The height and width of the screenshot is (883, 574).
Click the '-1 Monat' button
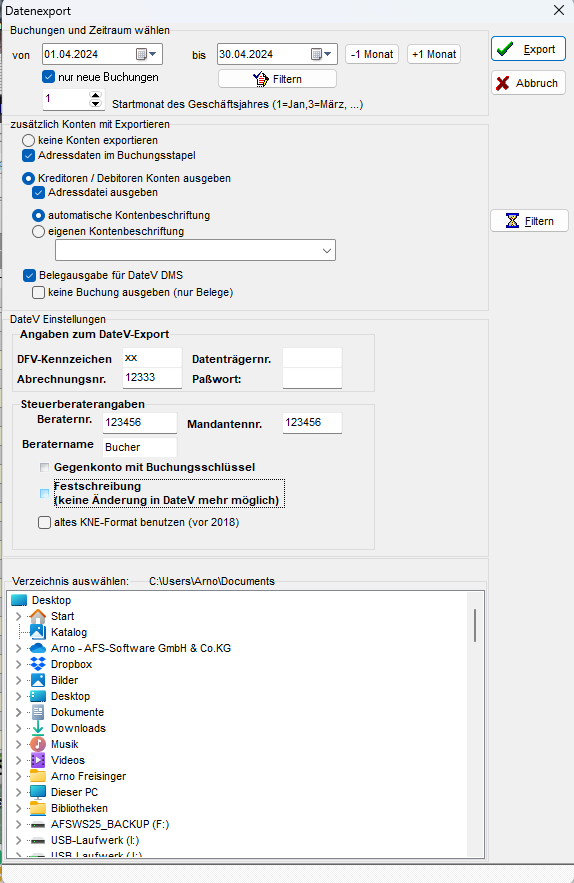(372, 54)
